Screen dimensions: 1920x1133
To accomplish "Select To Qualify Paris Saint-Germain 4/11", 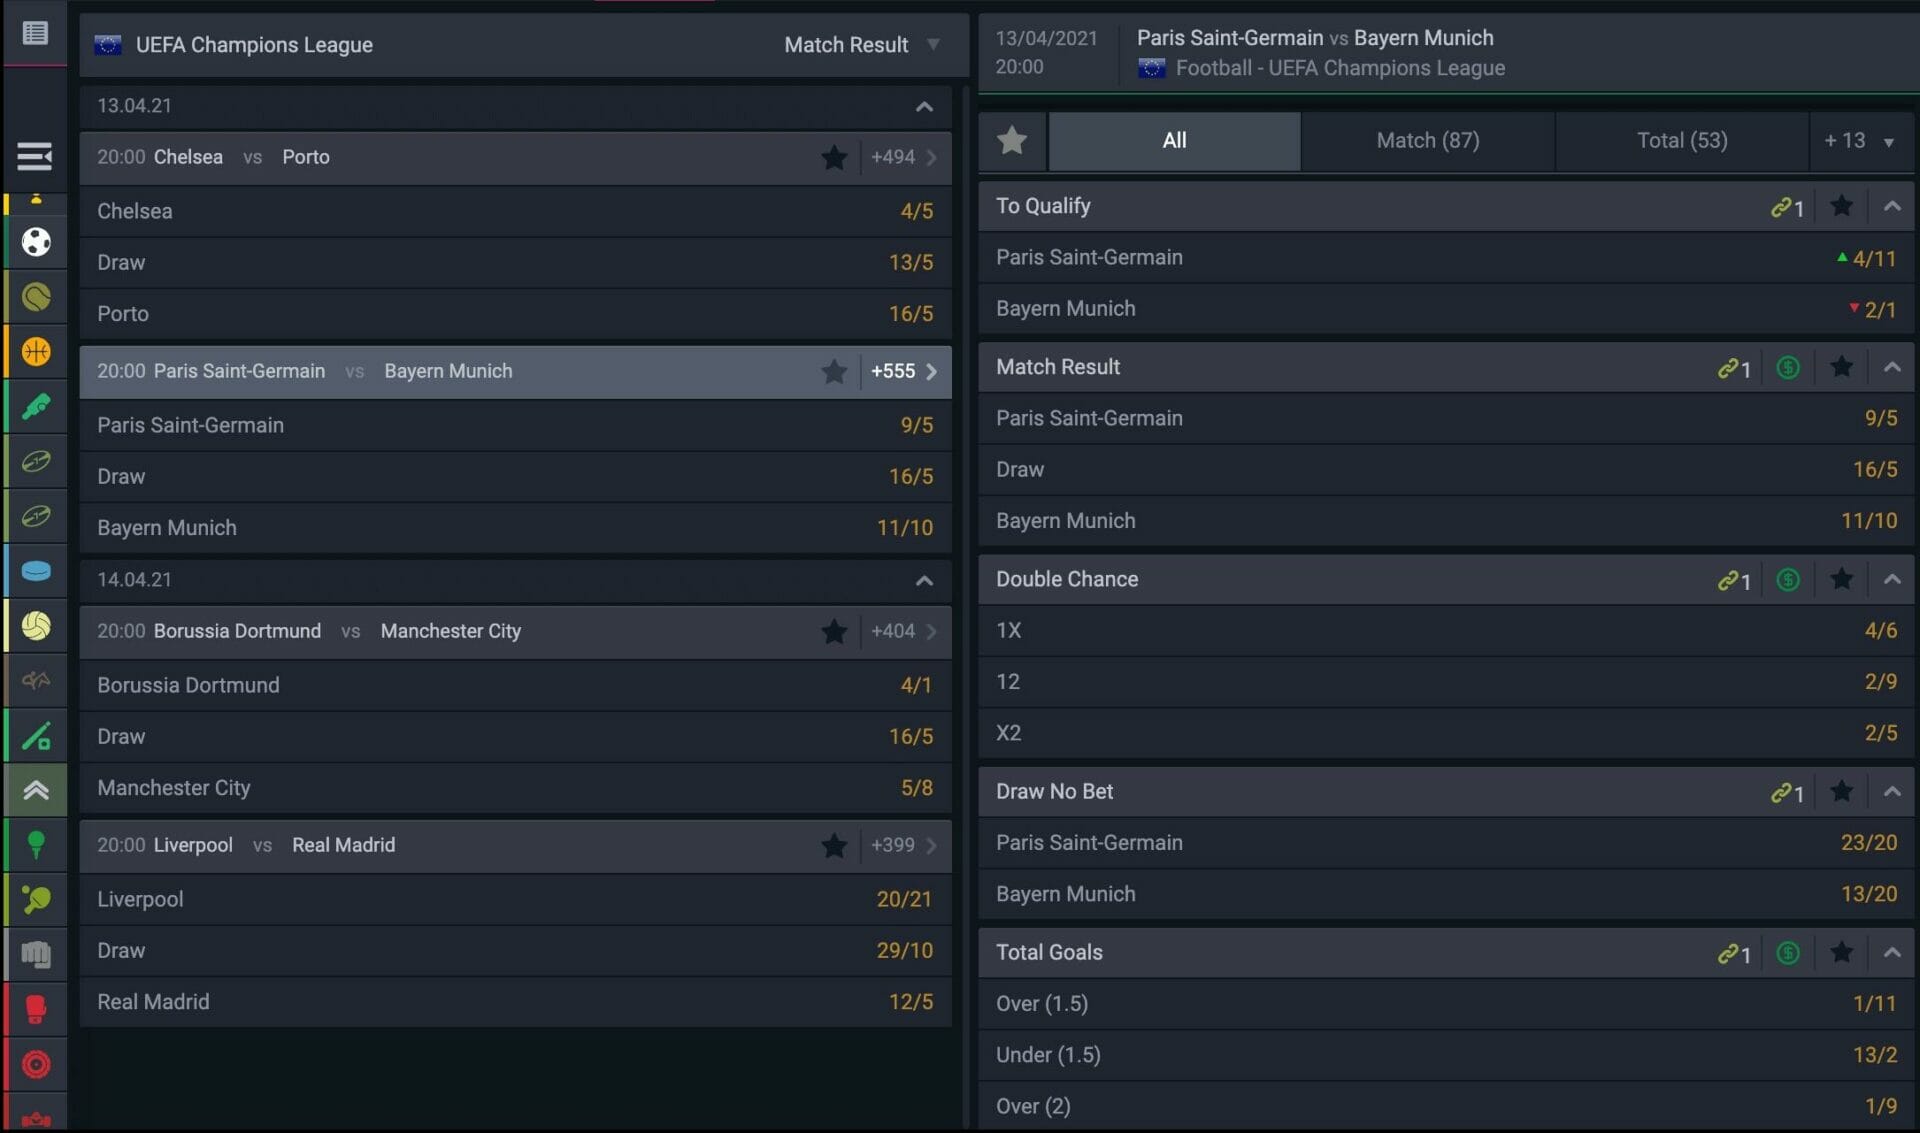I will [x=1446, y=257].
